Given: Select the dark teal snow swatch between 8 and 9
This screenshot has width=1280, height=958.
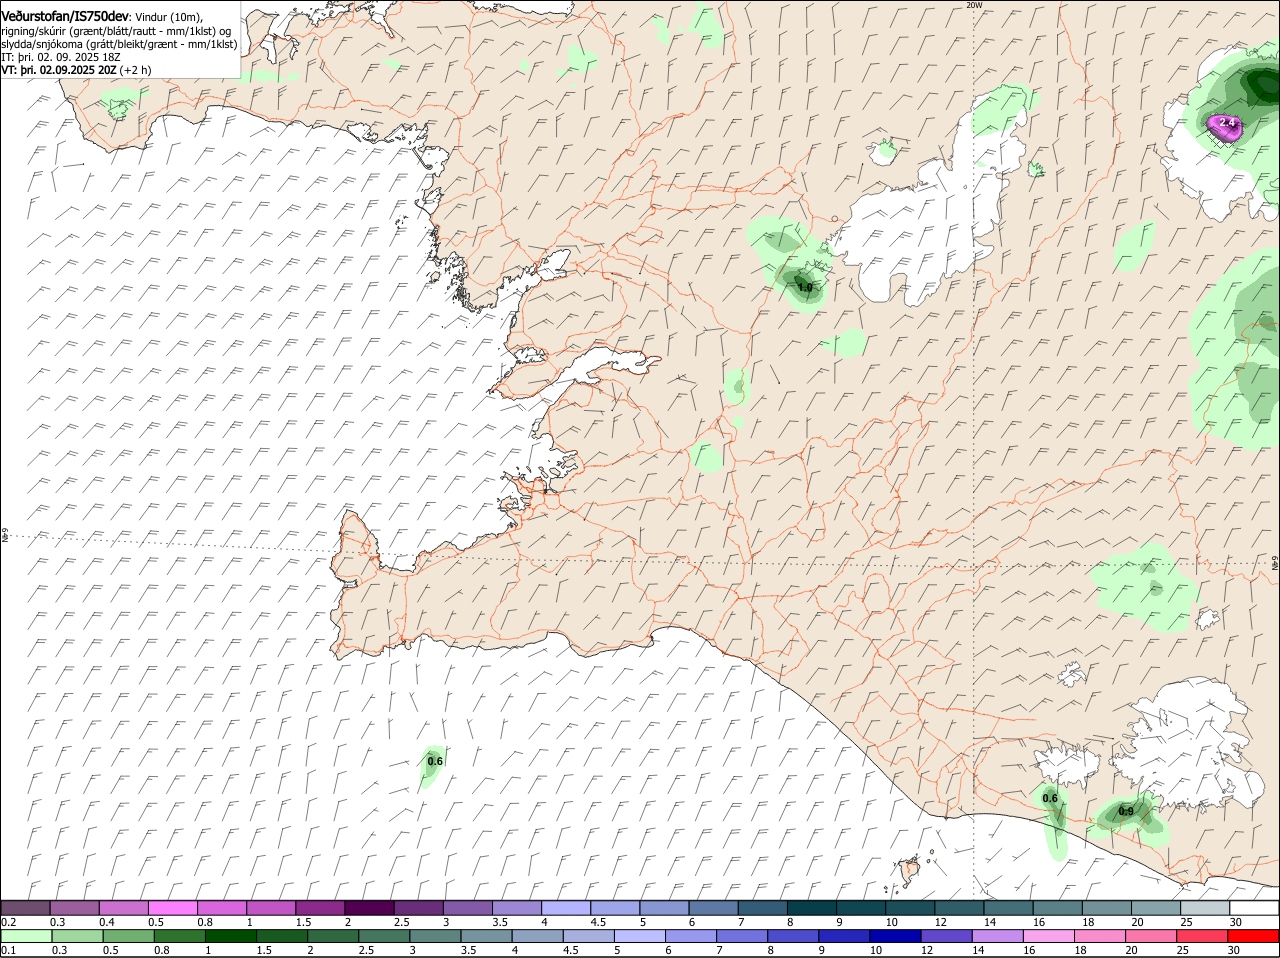Looking at the screenshot, I should pos(812,908).
